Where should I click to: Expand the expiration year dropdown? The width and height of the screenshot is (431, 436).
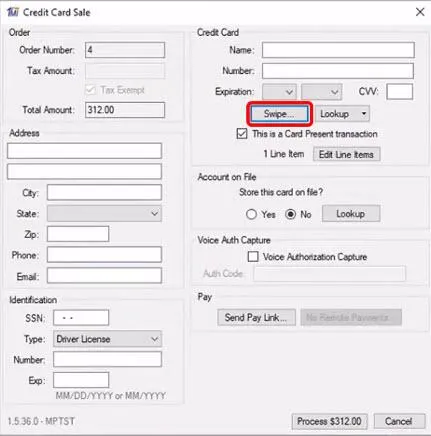(x=322, y=92)
